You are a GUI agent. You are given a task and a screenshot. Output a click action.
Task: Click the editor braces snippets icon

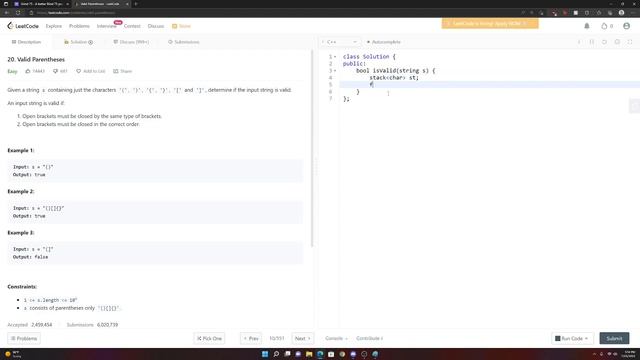[592, 42]
